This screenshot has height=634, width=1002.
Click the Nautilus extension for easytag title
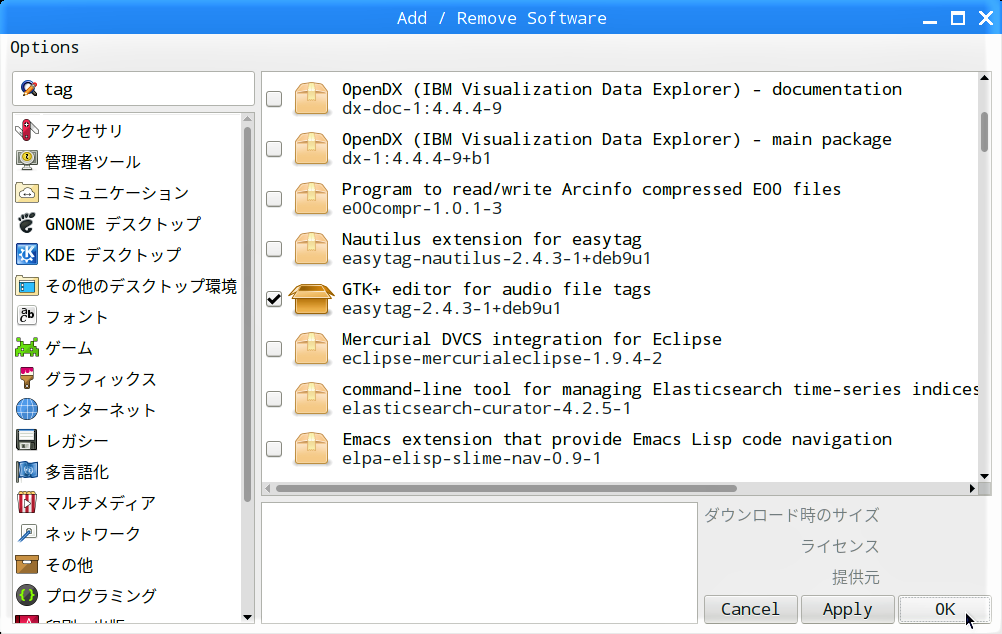(491, 239)
